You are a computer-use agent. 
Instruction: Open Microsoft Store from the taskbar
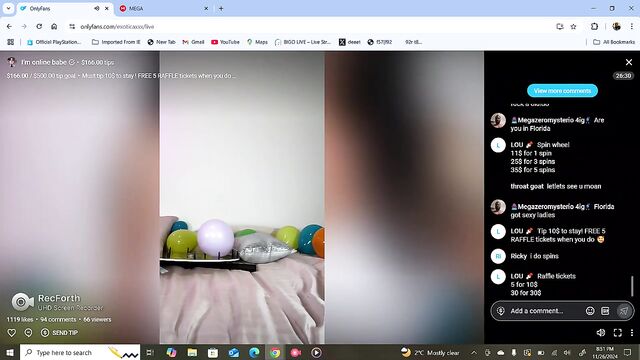pyautogui.click(x=213, y=353)
